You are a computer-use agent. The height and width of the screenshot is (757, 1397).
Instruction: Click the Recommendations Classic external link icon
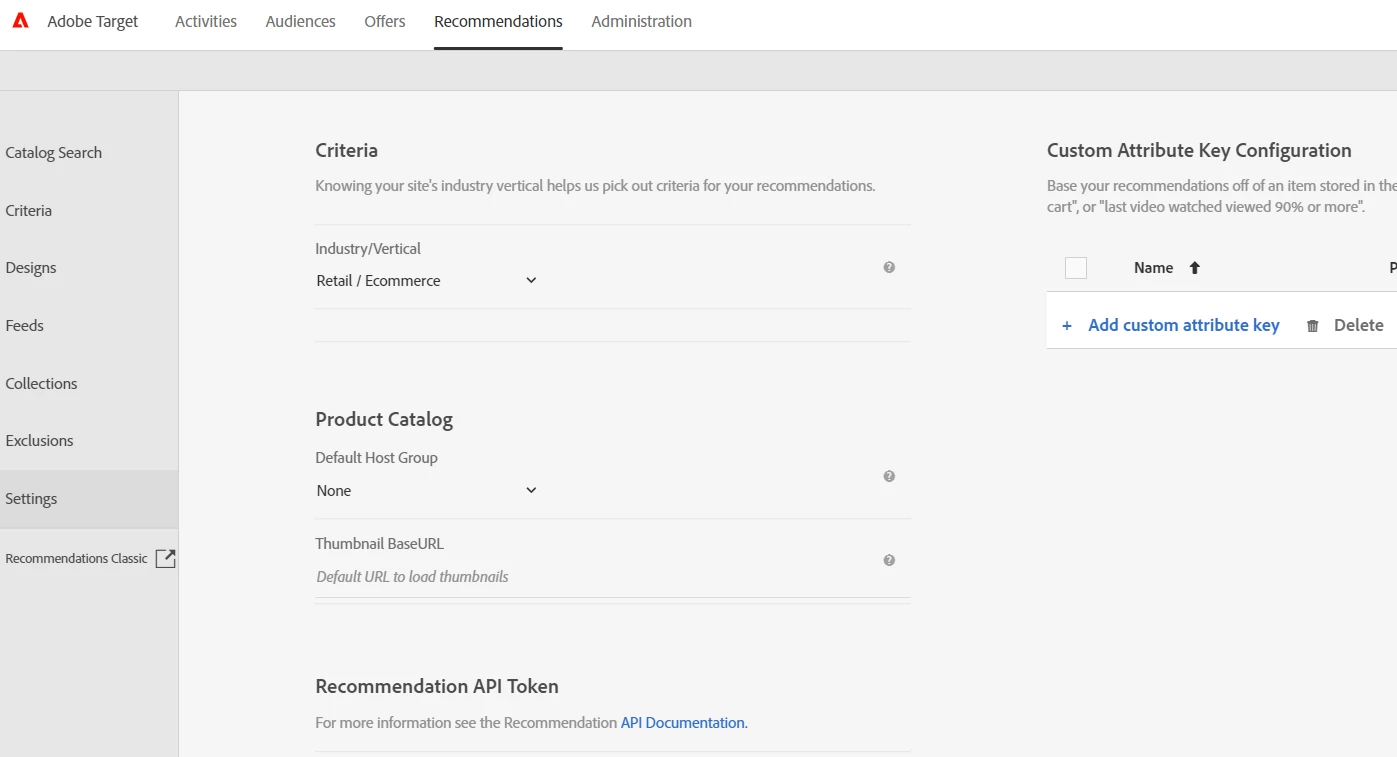(166, 559)
